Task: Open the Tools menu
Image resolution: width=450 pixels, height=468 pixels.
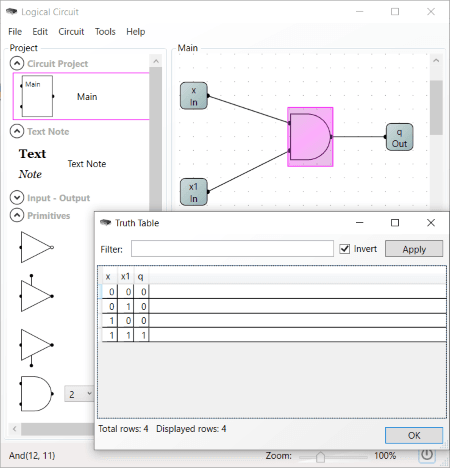Action: (105, 32)
